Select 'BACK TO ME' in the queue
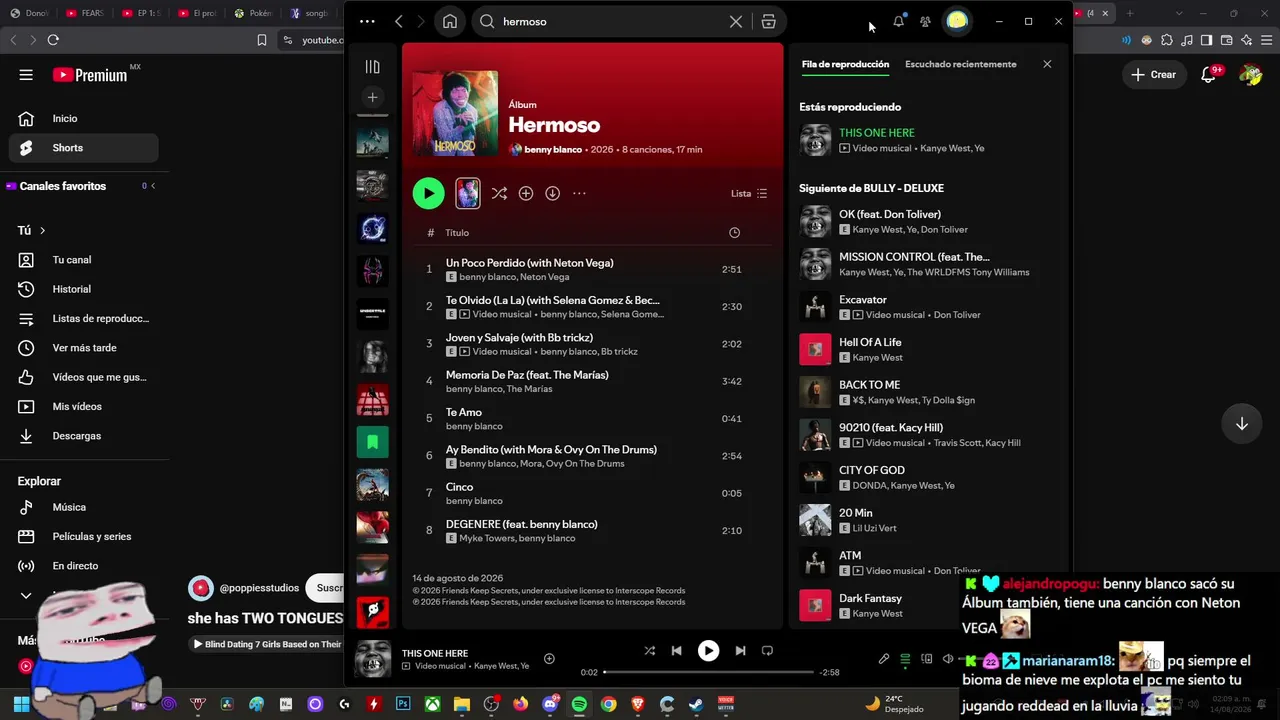This screenshot has height=720, width=1280. (928, 392)
